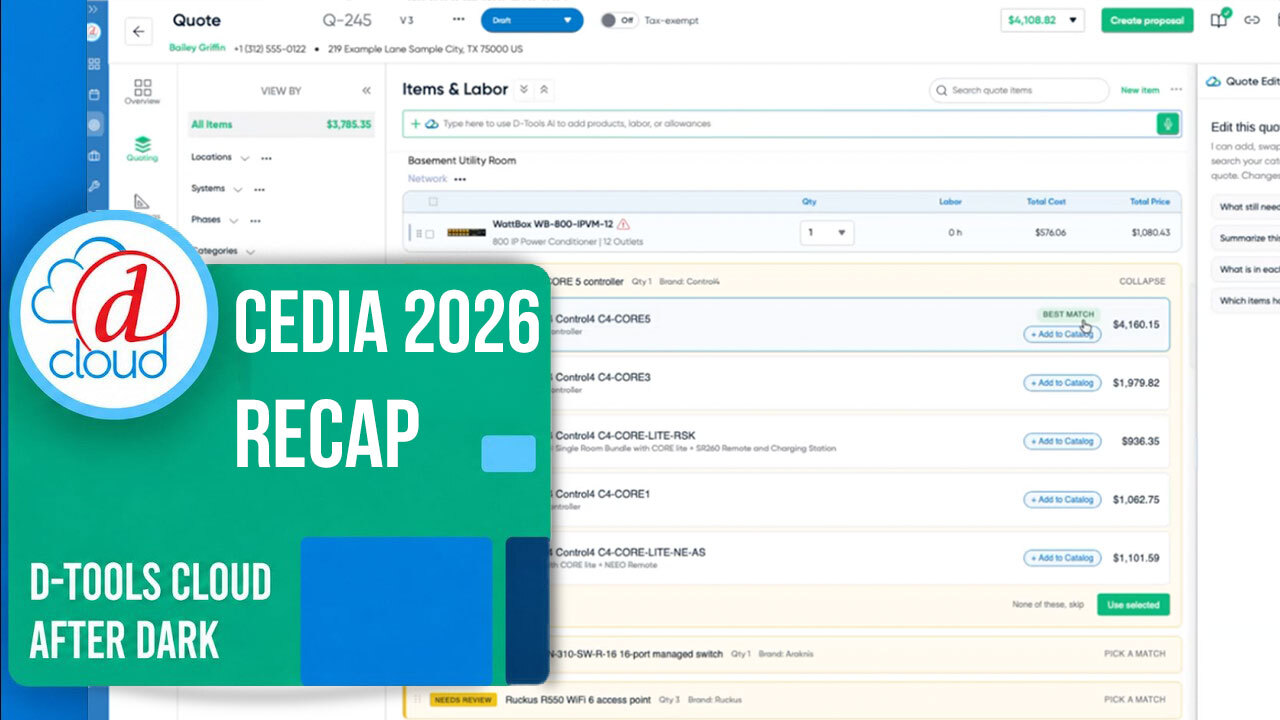Collapse all items with double-up chevron
The width and height of the screenshot is (1280, 720).
(x=544, y=90)
